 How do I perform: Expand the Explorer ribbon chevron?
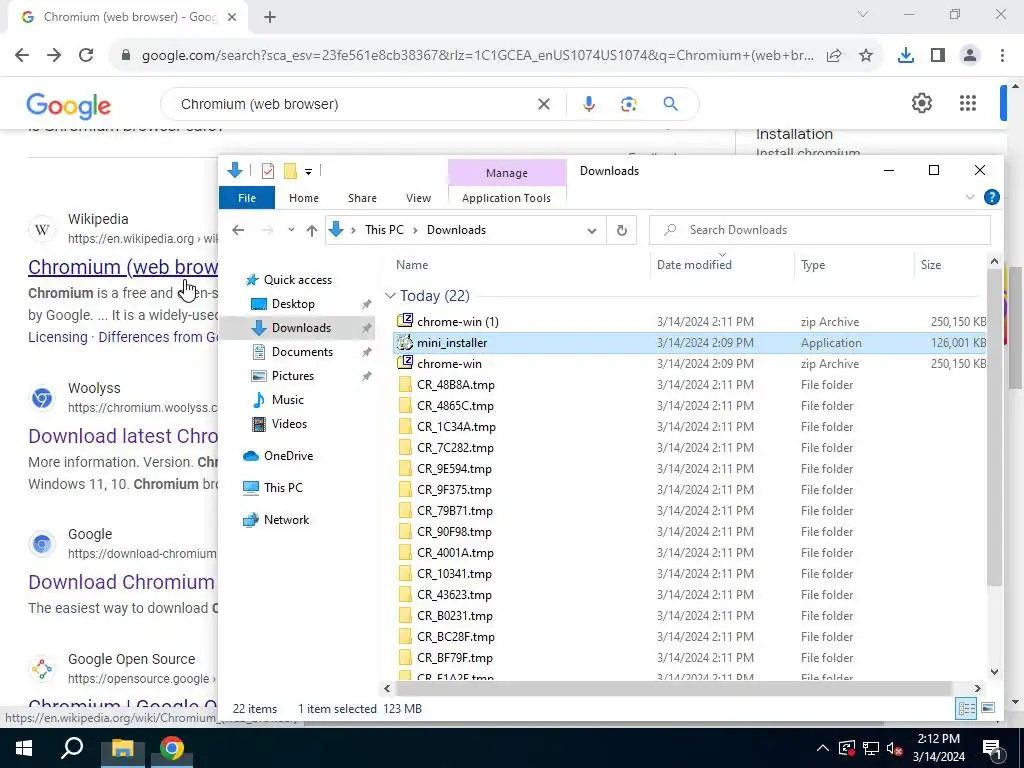(969, 197)
